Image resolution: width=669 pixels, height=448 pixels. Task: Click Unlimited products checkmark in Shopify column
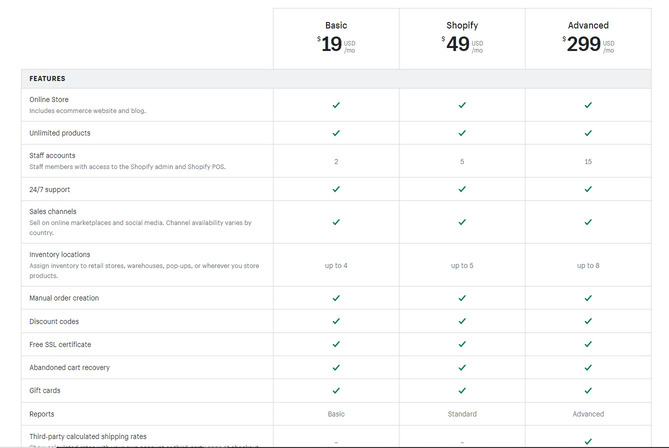coord(462,133)
